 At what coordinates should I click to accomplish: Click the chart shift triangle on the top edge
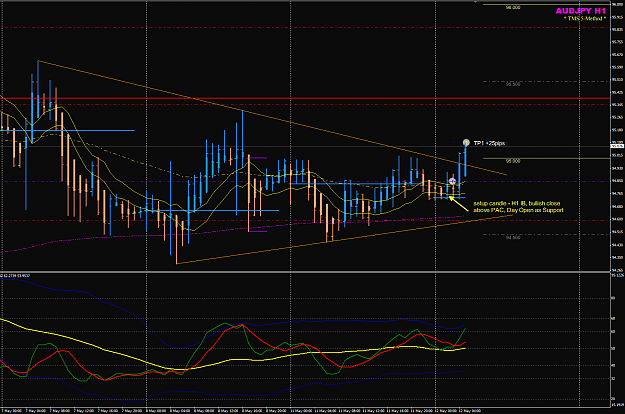475,2
